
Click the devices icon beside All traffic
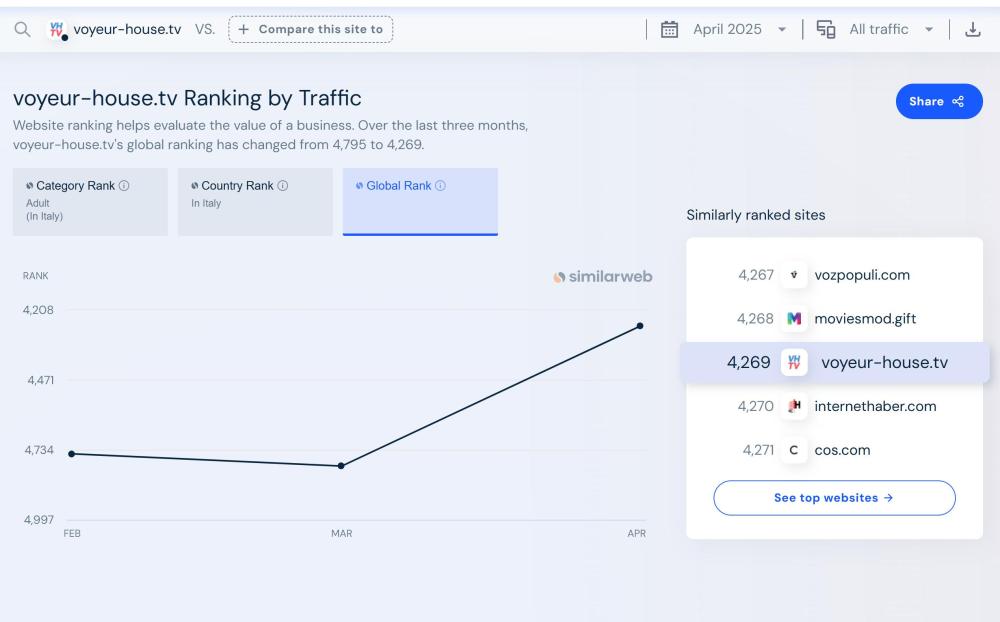pos(826,29)
